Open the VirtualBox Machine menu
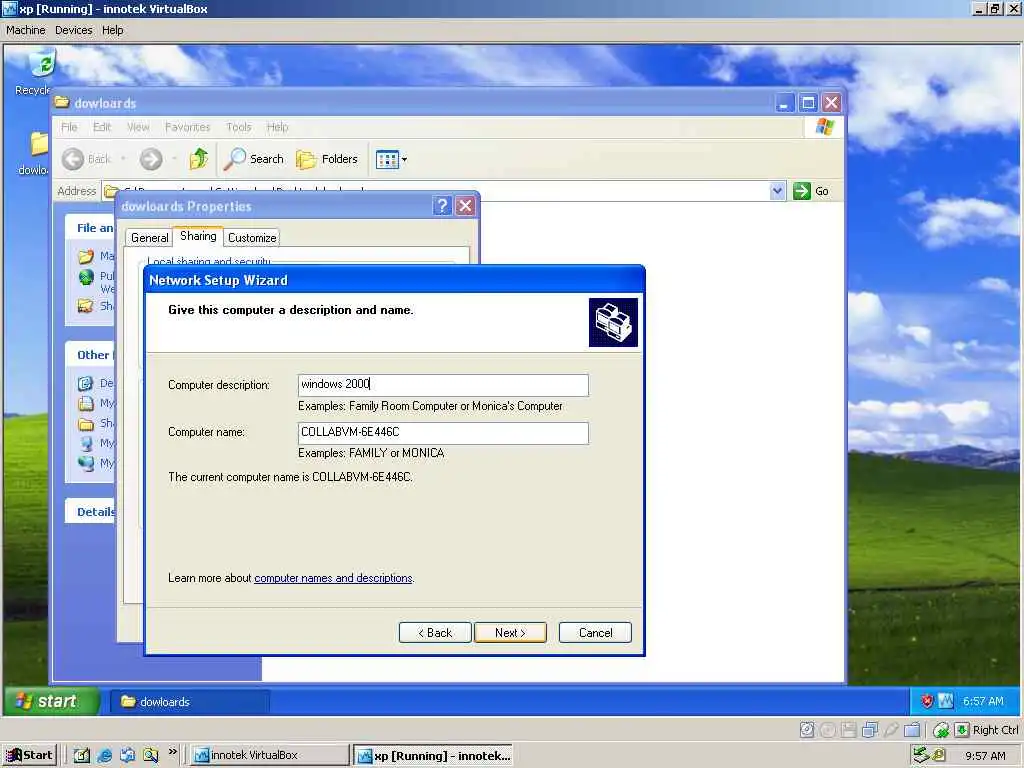 [25, 30]
